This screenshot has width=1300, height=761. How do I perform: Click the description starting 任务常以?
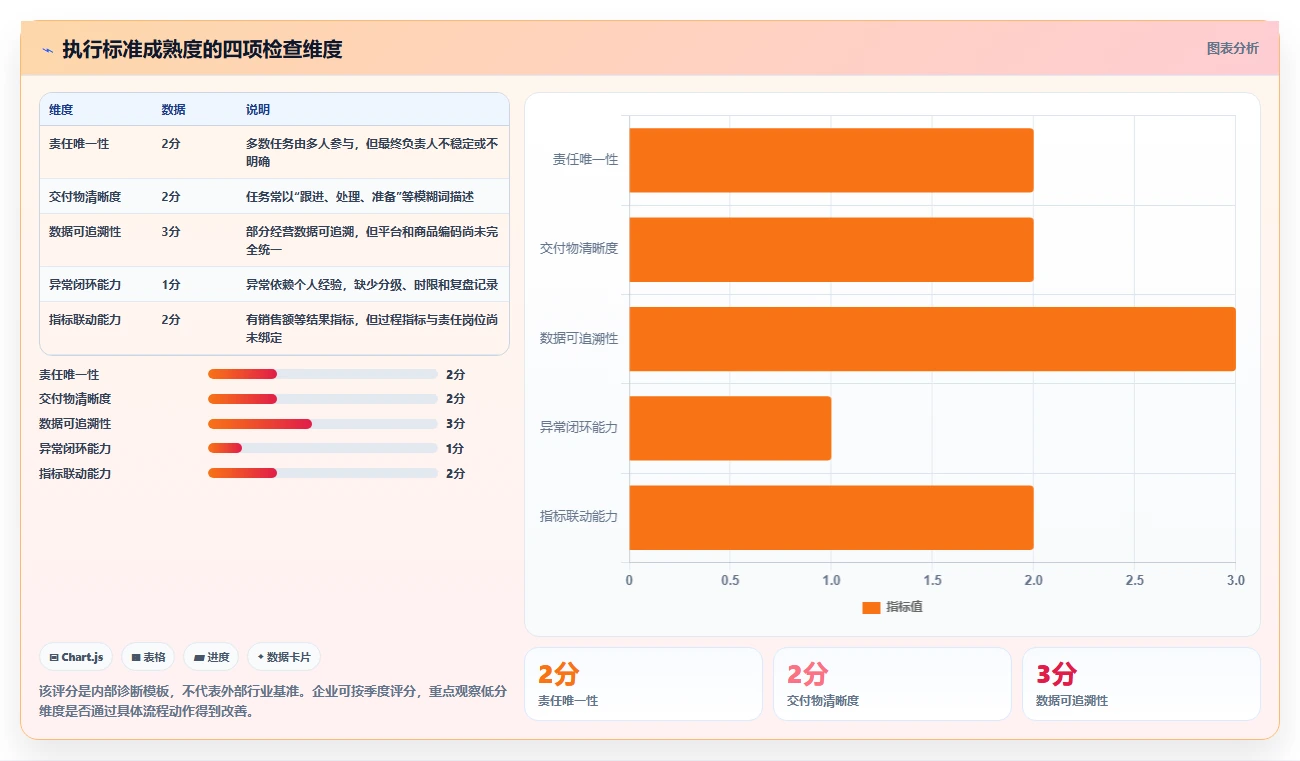360,196
